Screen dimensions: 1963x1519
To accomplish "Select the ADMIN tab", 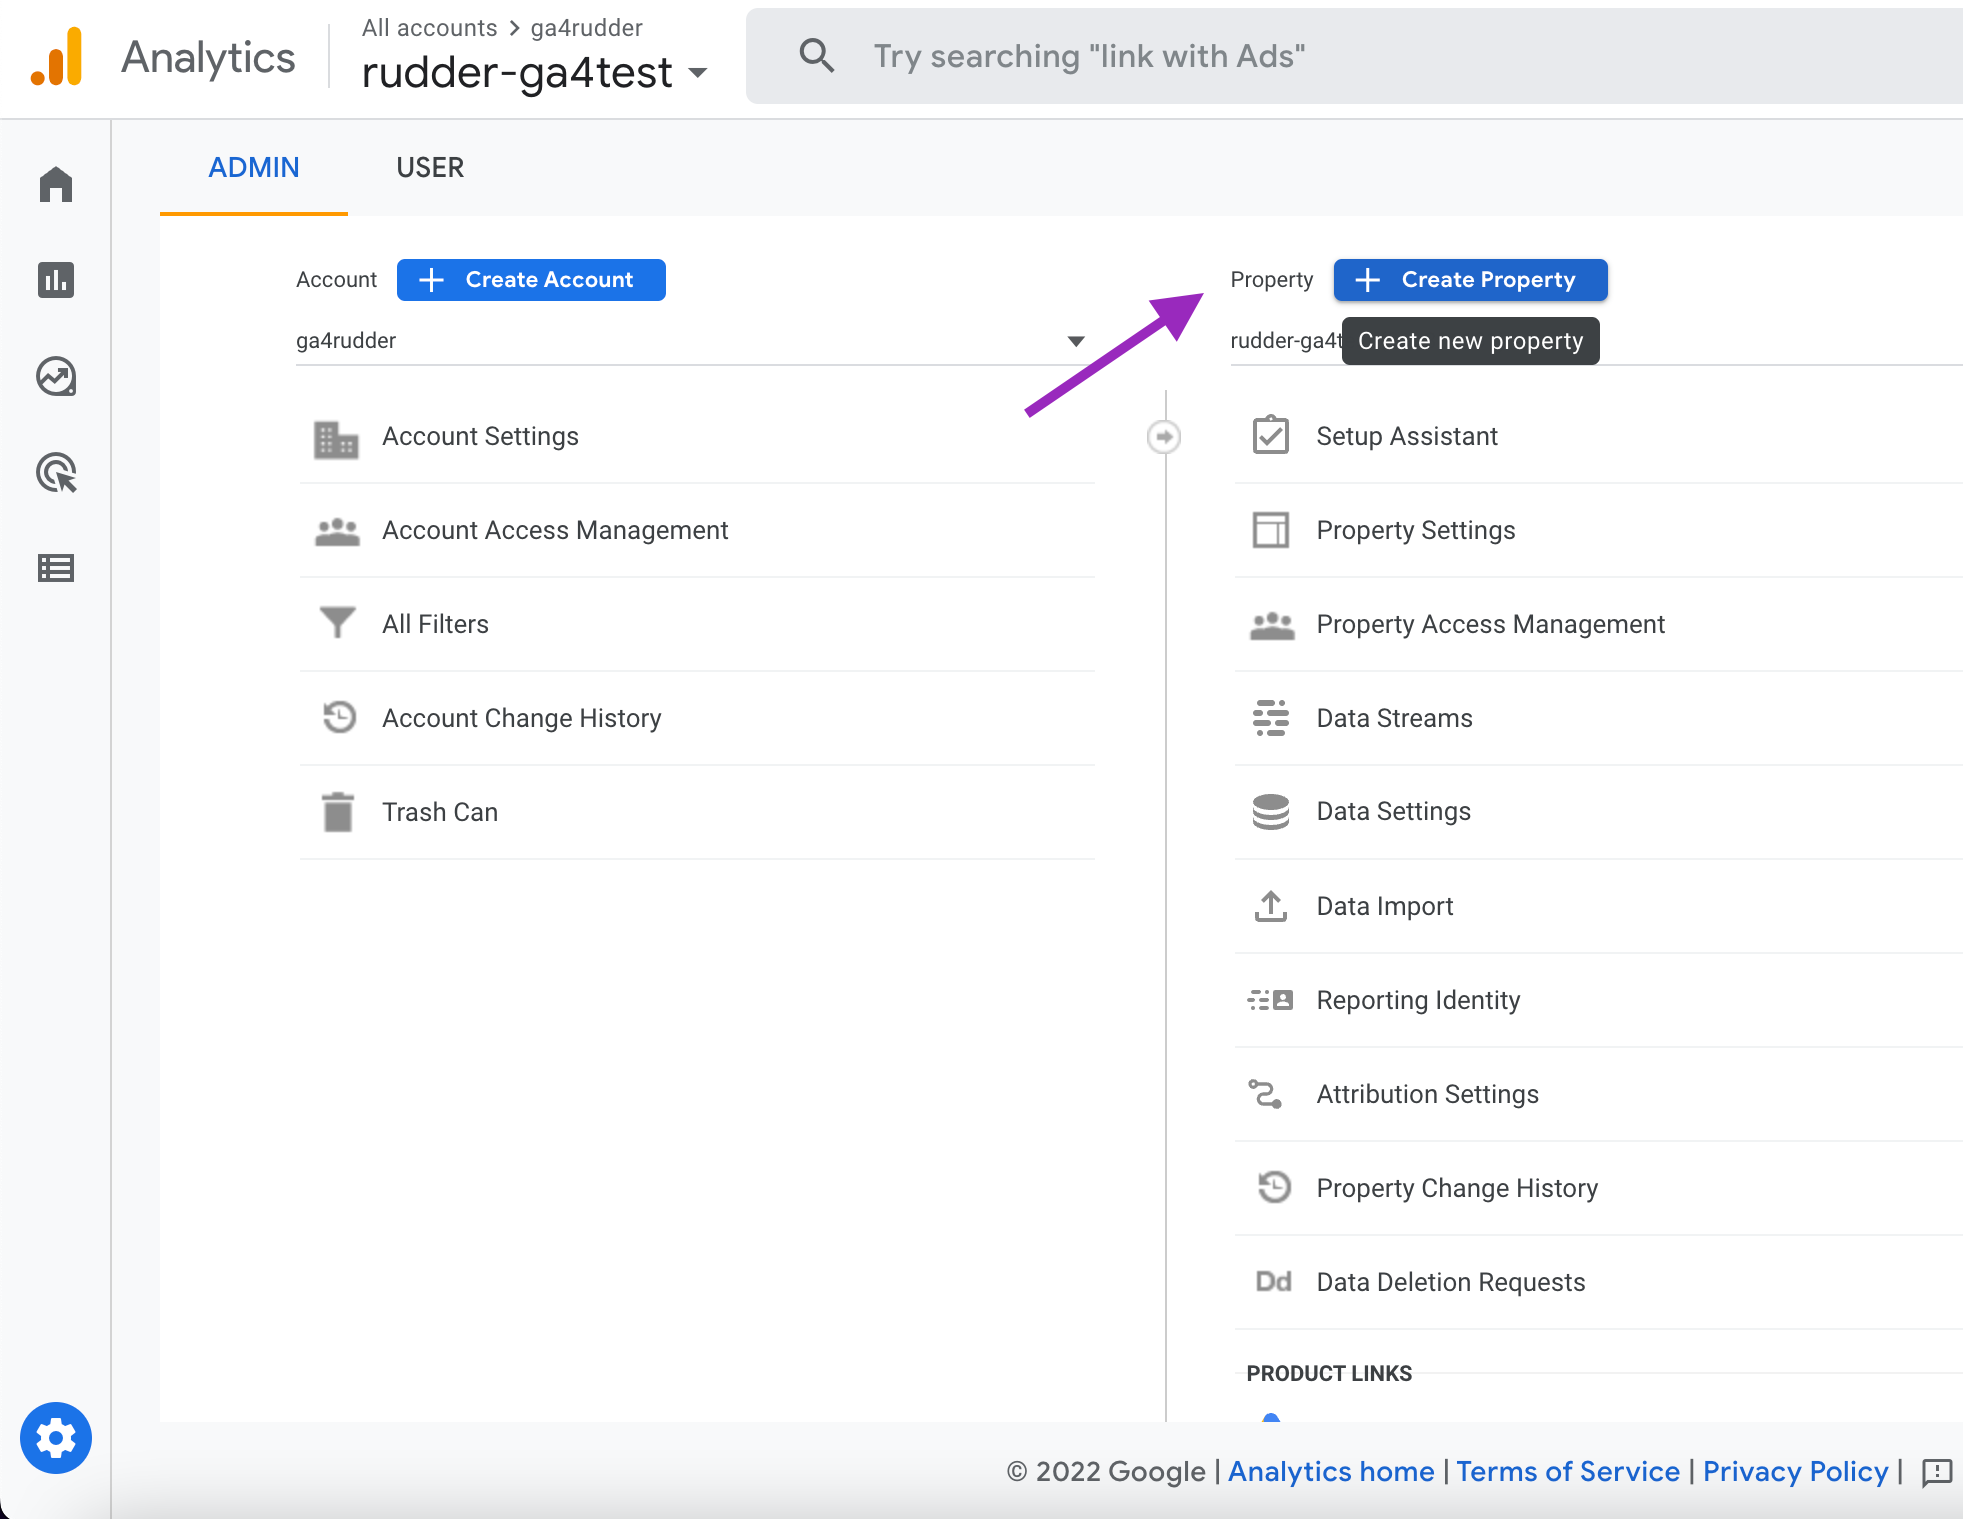I will point(254,167).
